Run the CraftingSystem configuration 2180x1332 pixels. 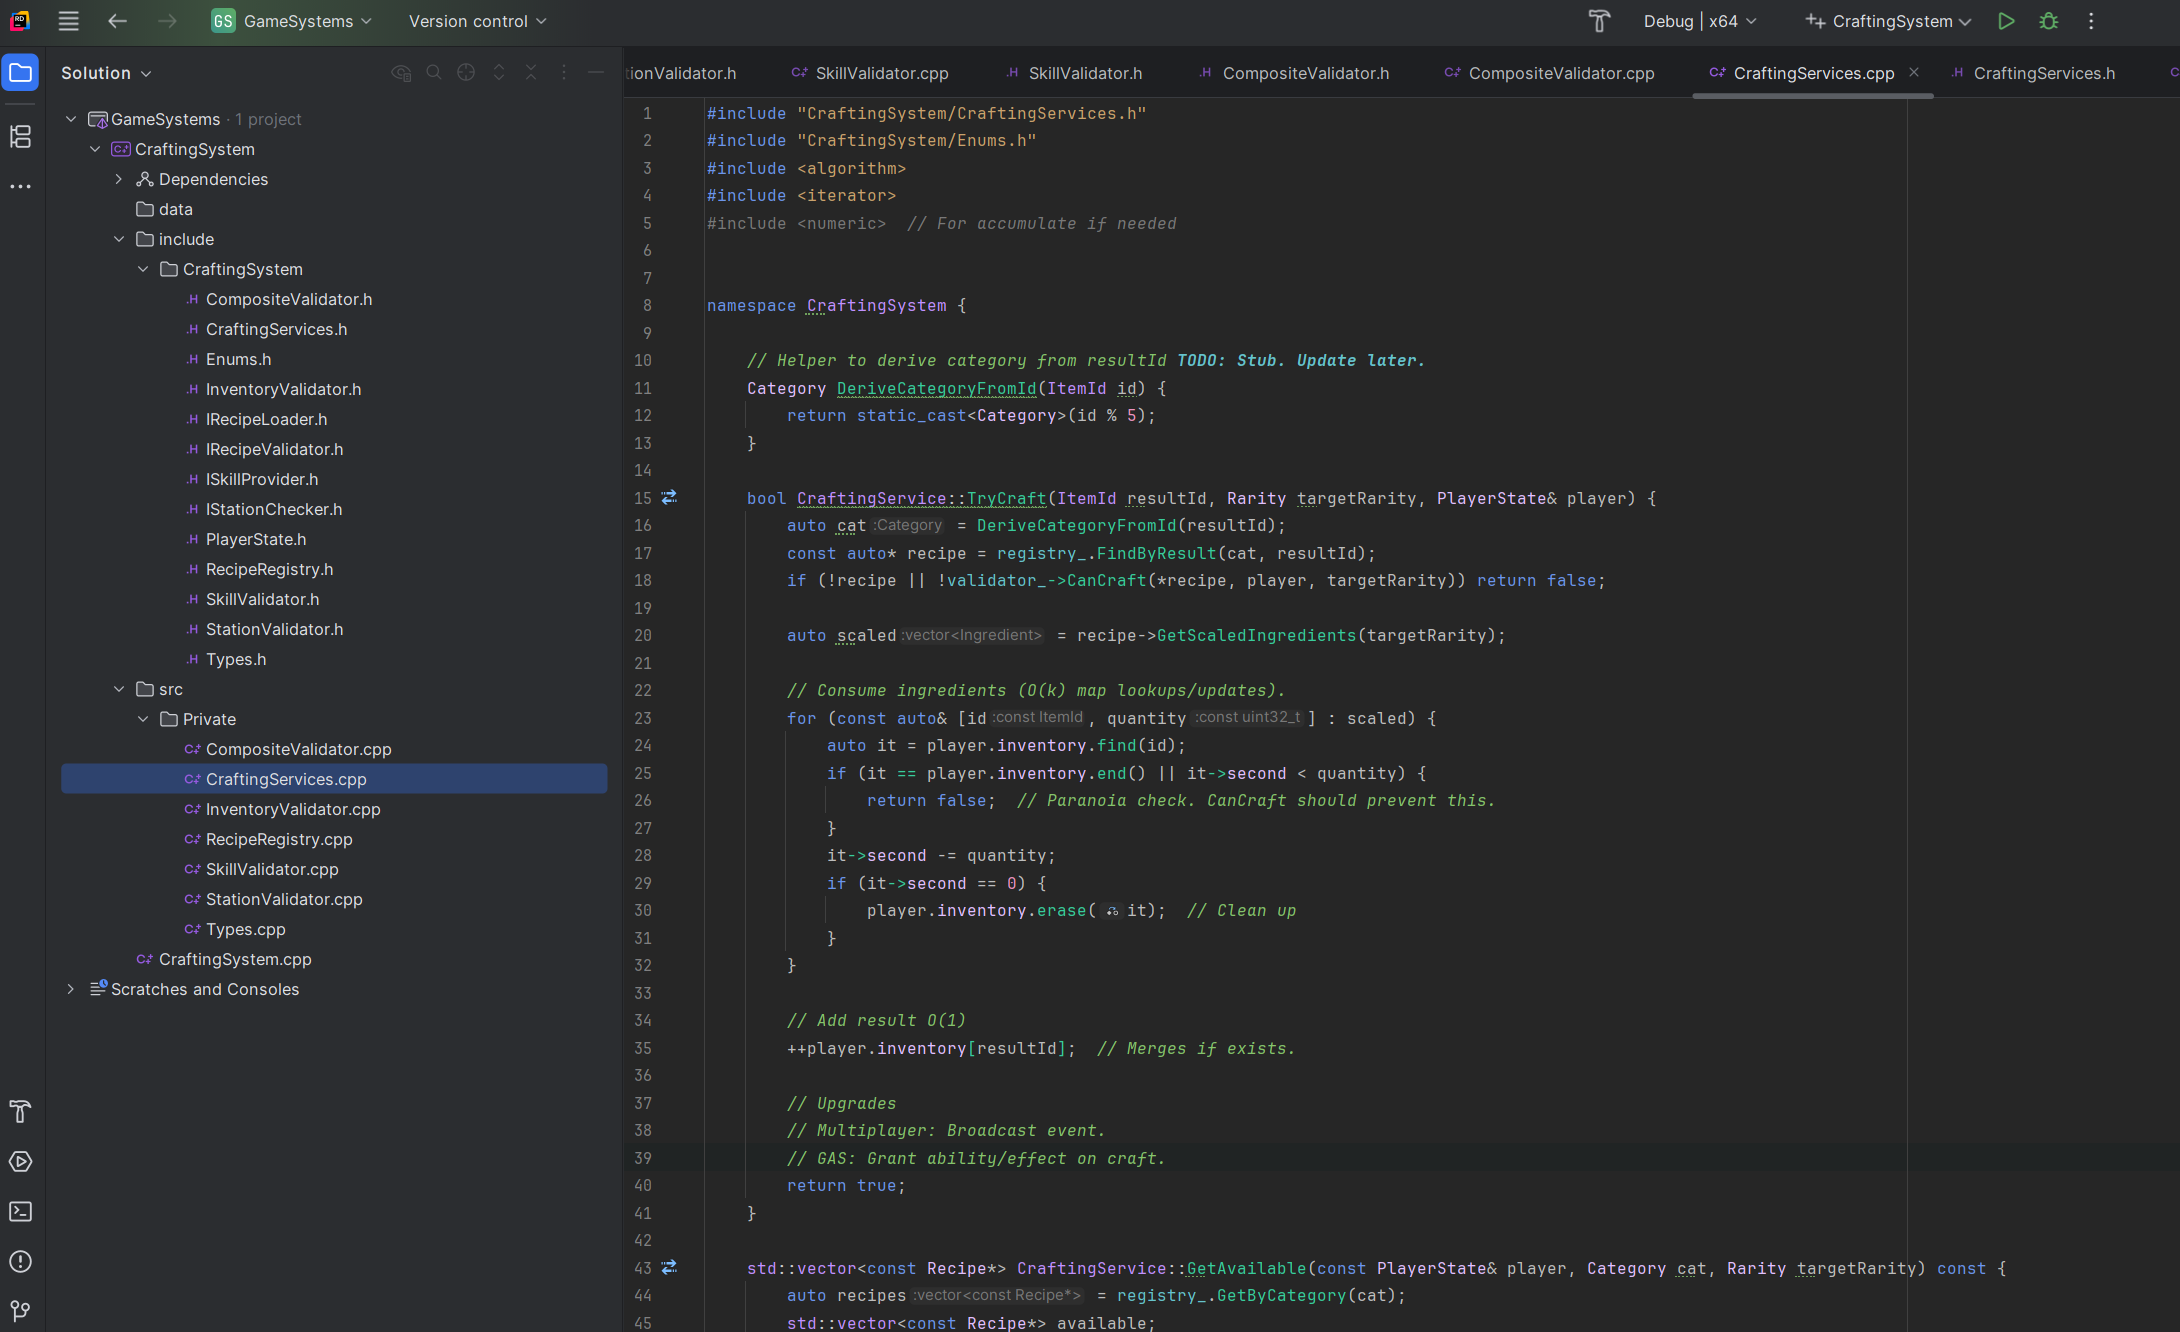point(2006,21)
